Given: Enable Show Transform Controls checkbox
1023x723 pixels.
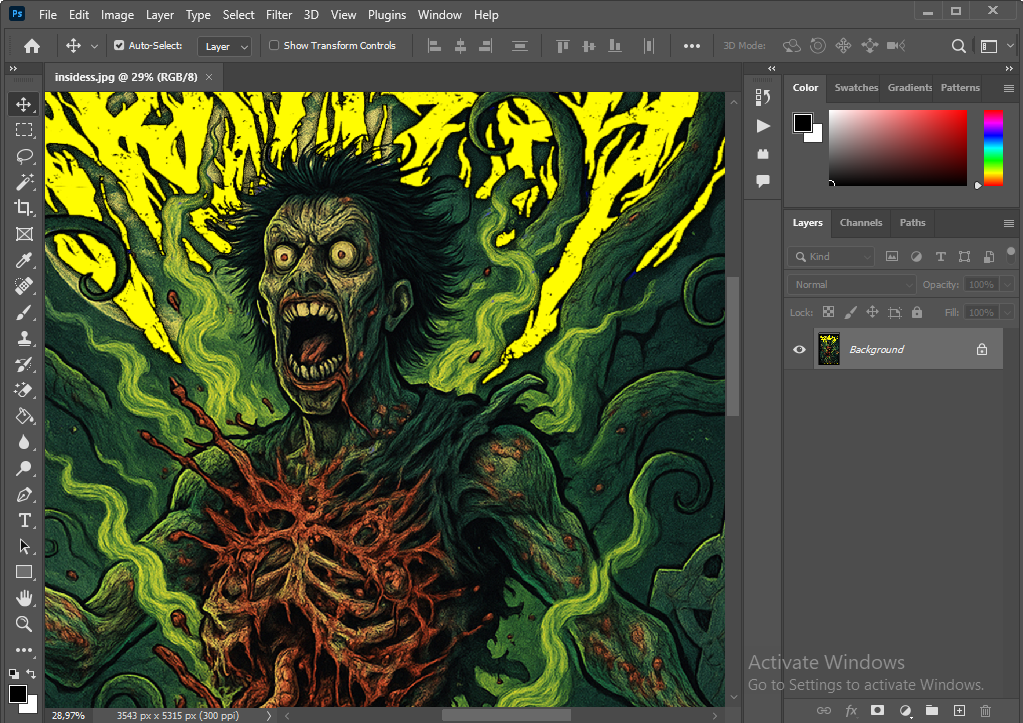Looking at the screenshot, I should coord(275,46).
